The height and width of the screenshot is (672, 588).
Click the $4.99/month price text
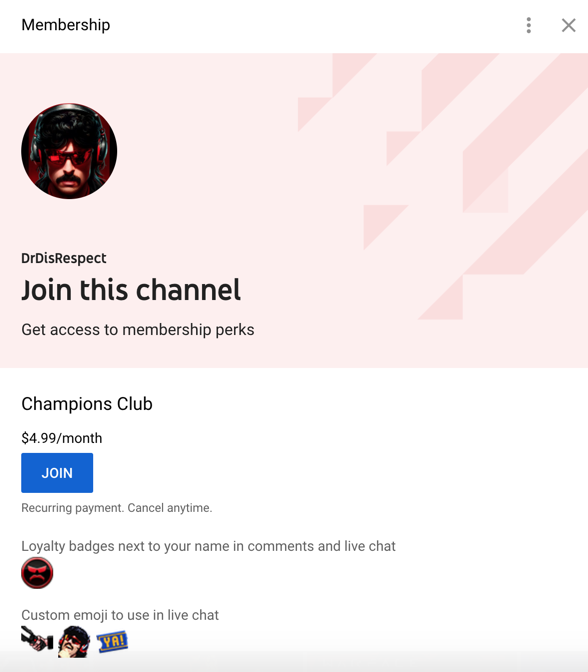click(x=62, y=438)
